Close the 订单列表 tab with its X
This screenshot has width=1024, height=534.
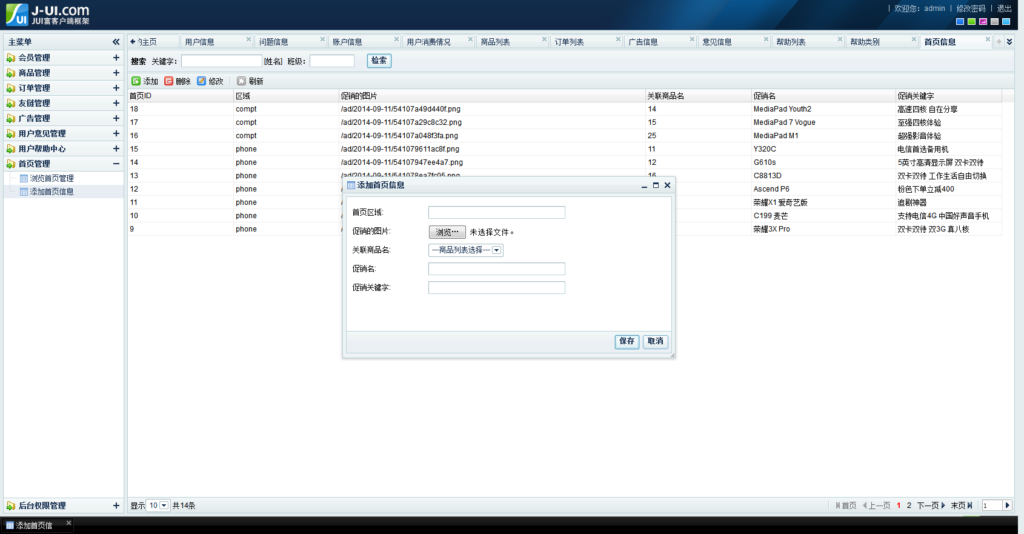(x=618, y=39)
